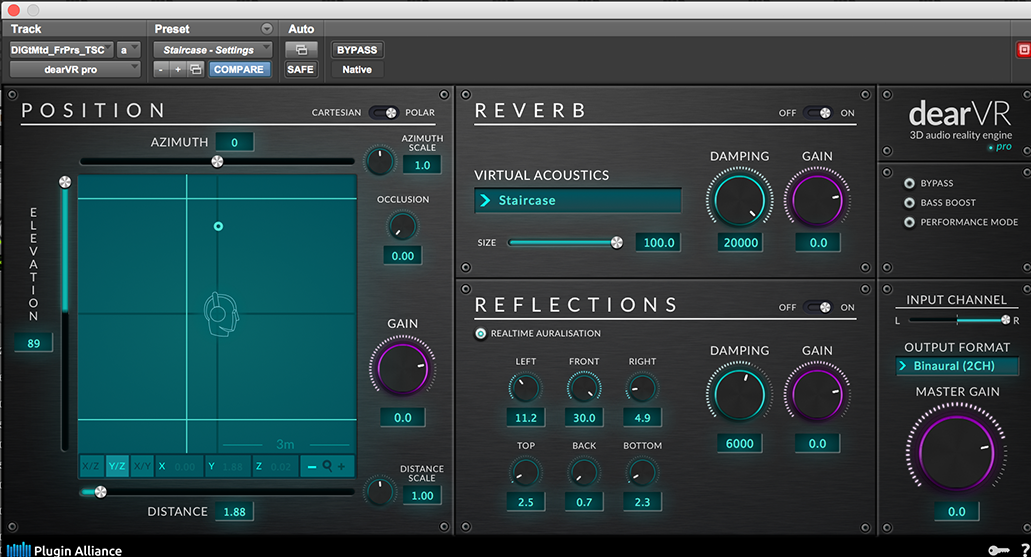Click the Elevation value field 89

point(34,343)
